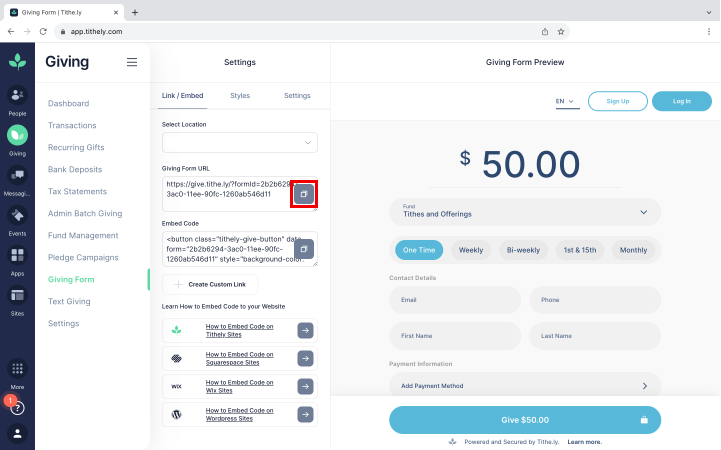
Task: Open Text Giving menu item
Action: pos(69,302)
